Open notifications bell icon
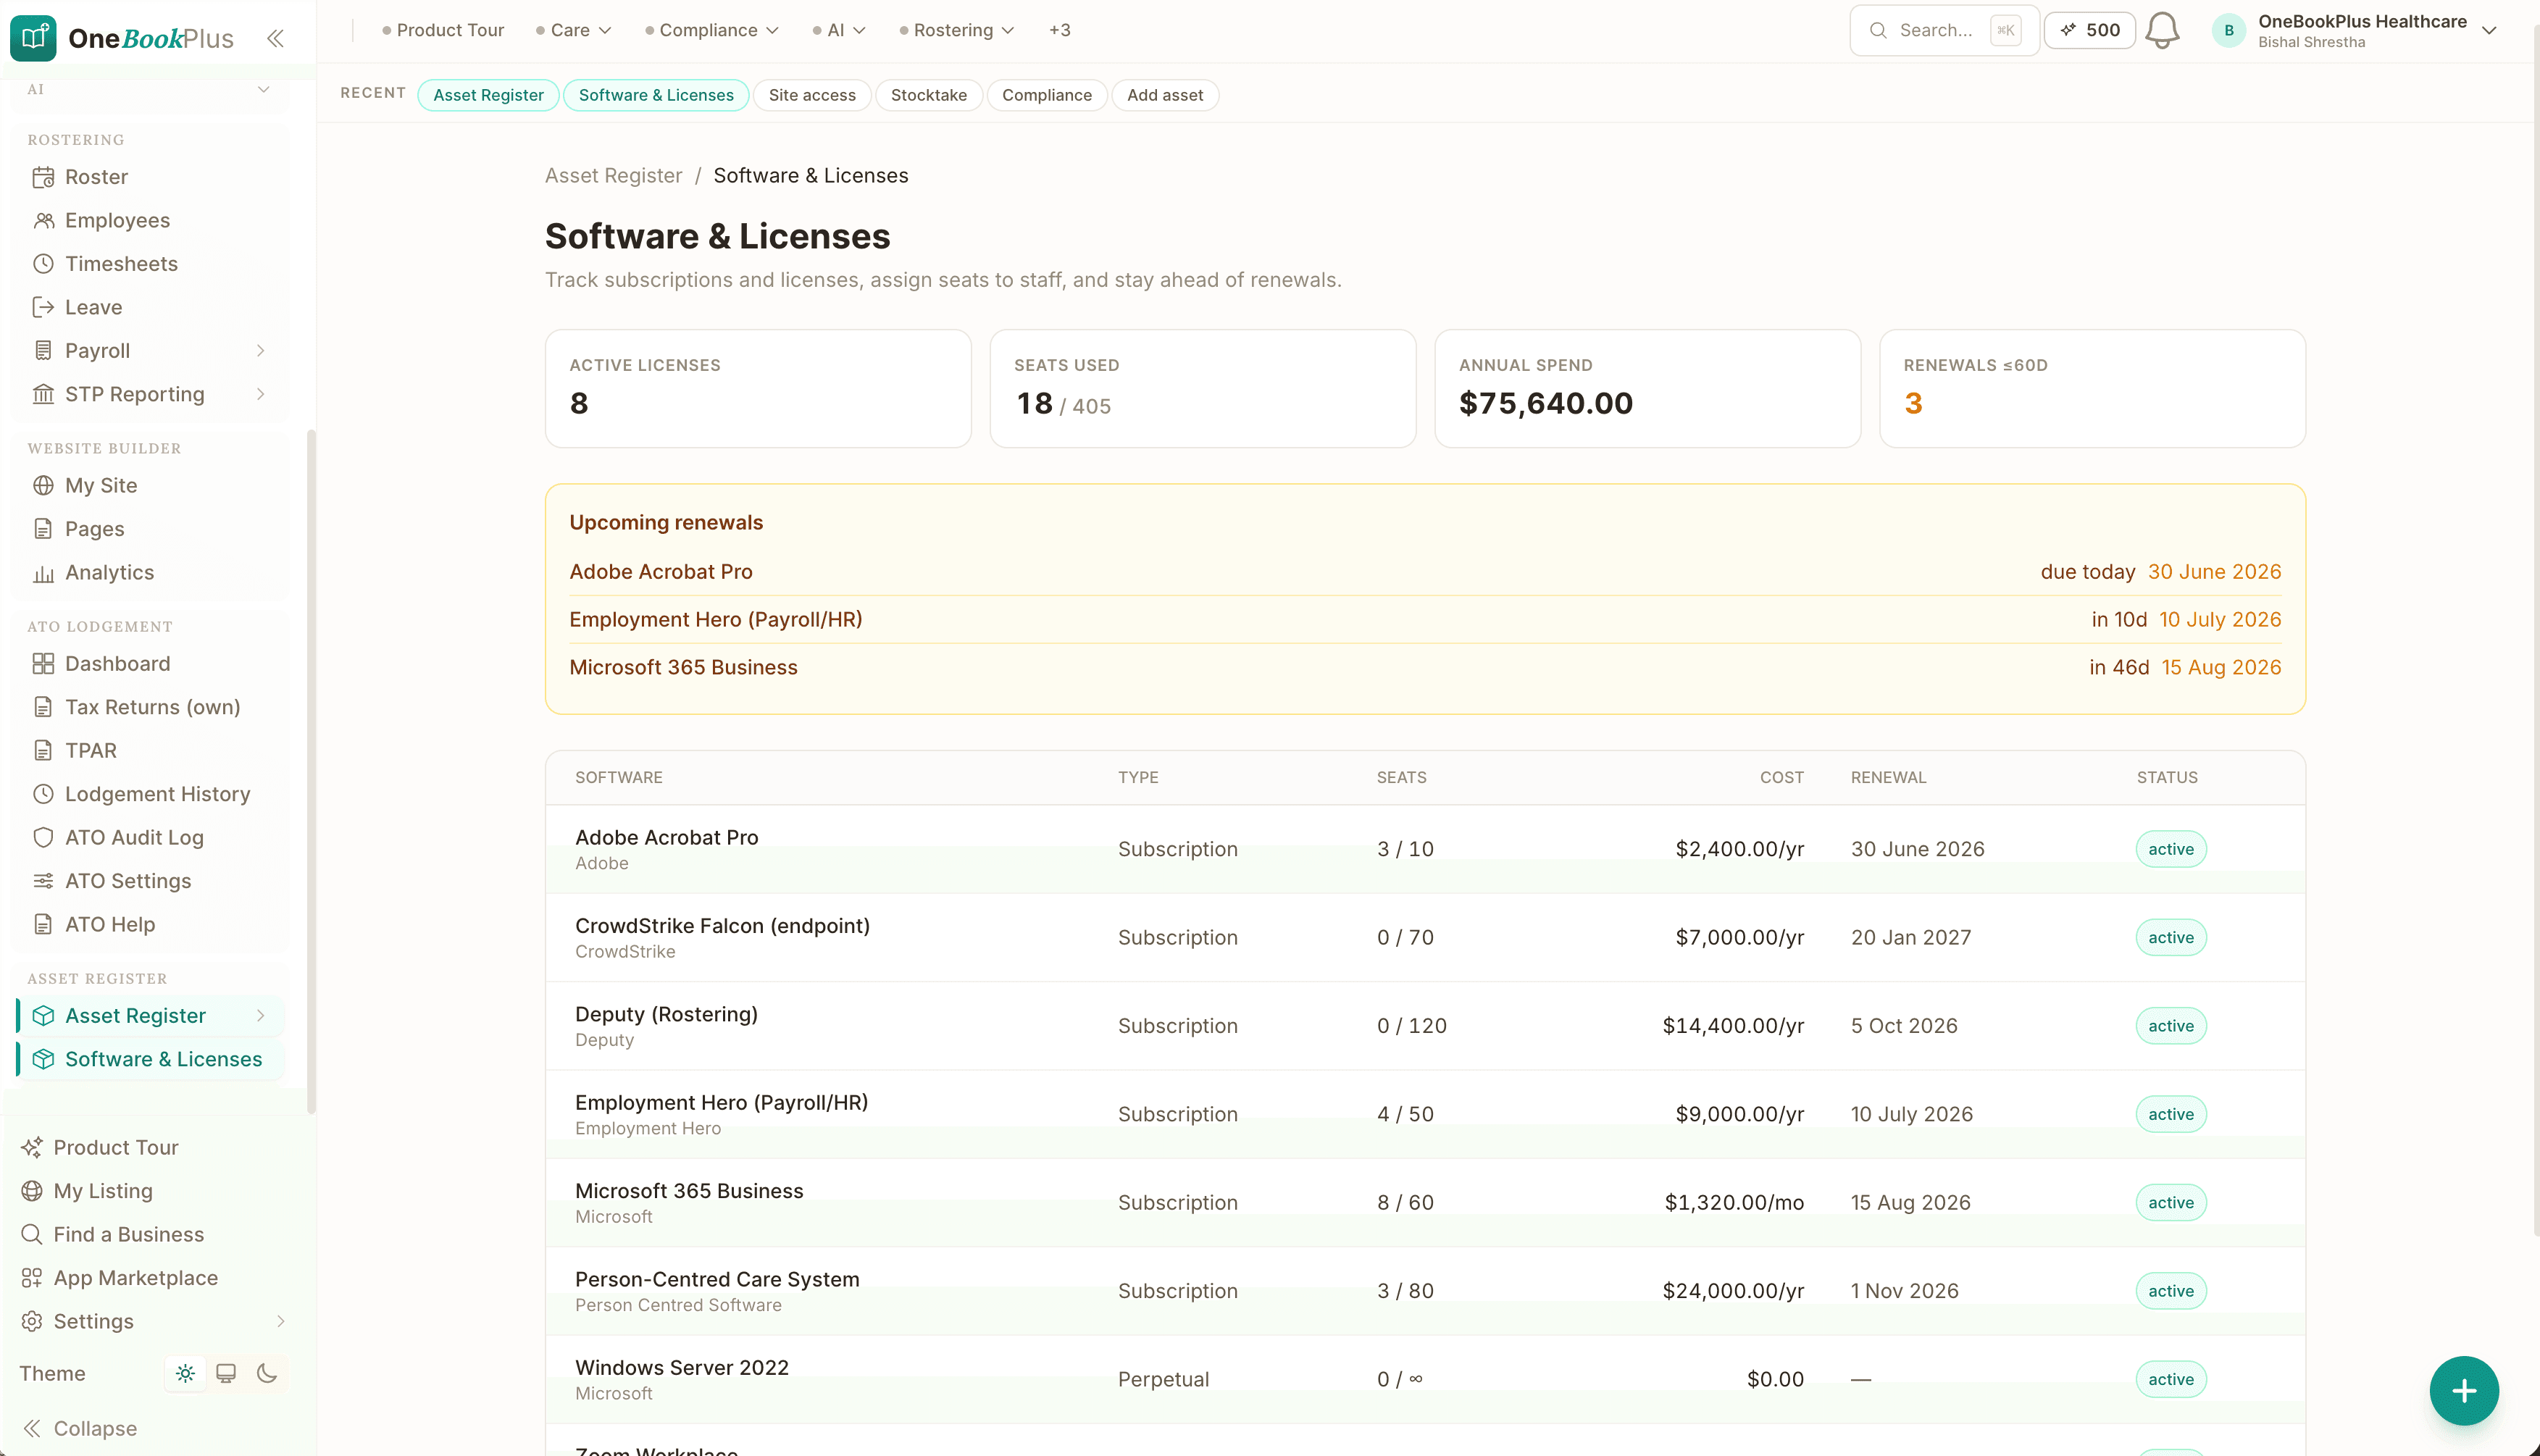The image size is (2540, 1456). [x=2162, y=30]
